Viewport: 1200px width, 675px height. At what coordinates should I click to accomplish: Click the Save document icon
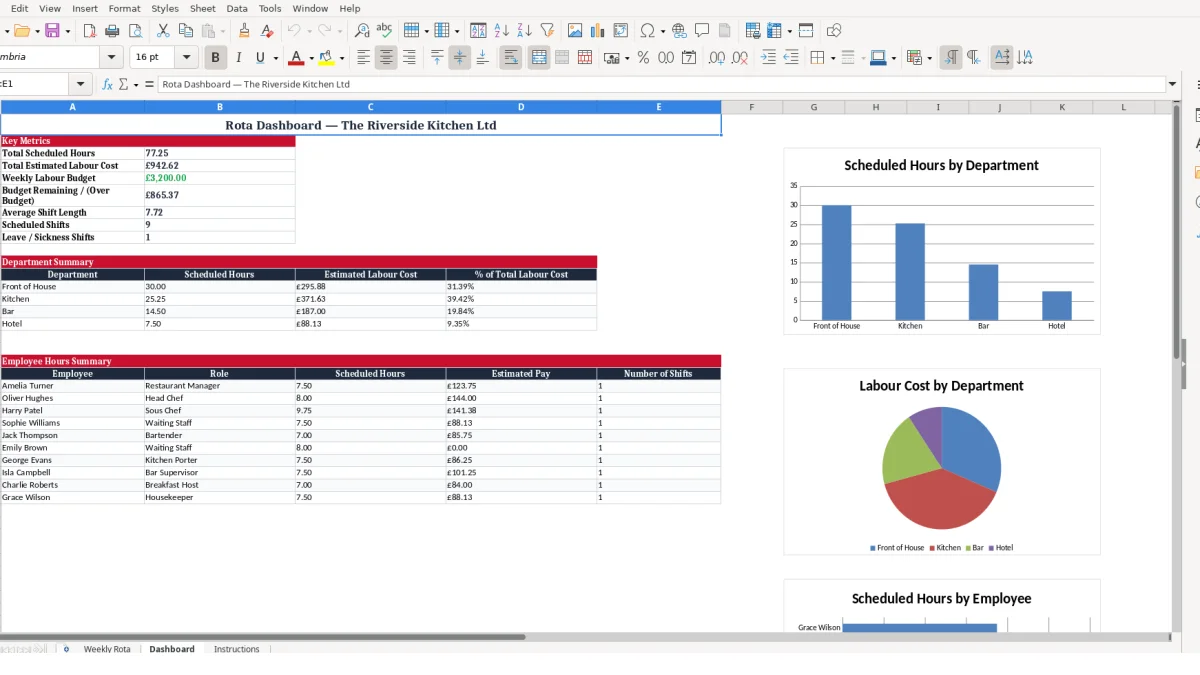click(x=52, y=31)
